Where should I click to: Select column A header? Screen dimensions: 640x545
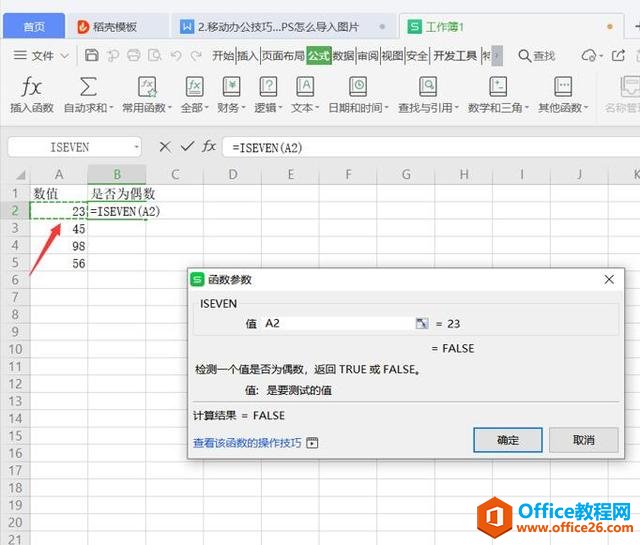pyautogui.click(x=59, y=175)
